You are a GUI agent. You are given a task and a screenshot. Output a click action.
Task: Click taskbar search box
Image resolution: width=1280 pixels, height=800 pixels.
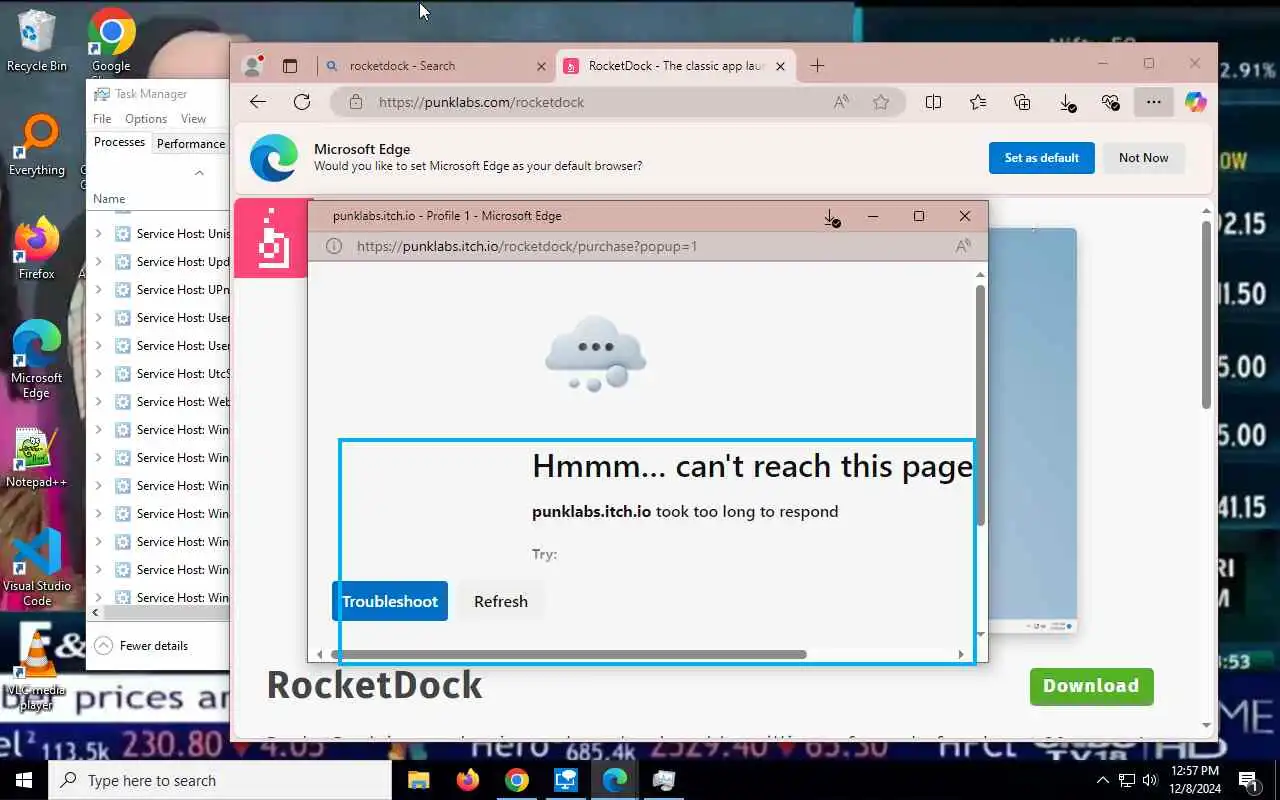(219, 780)
